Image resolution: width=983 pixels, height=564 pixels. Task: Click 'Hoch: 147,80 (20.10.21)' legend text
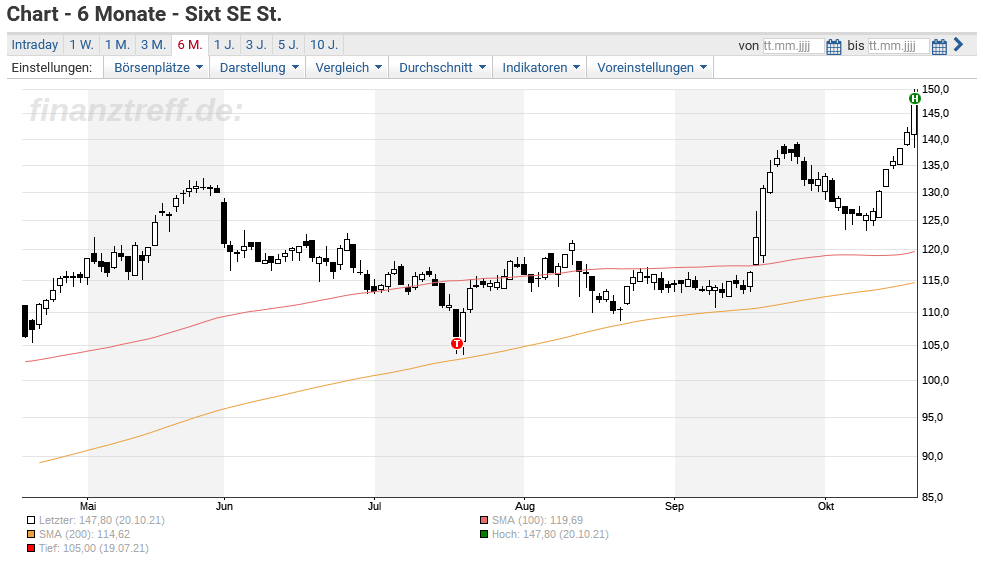point(550,535)
